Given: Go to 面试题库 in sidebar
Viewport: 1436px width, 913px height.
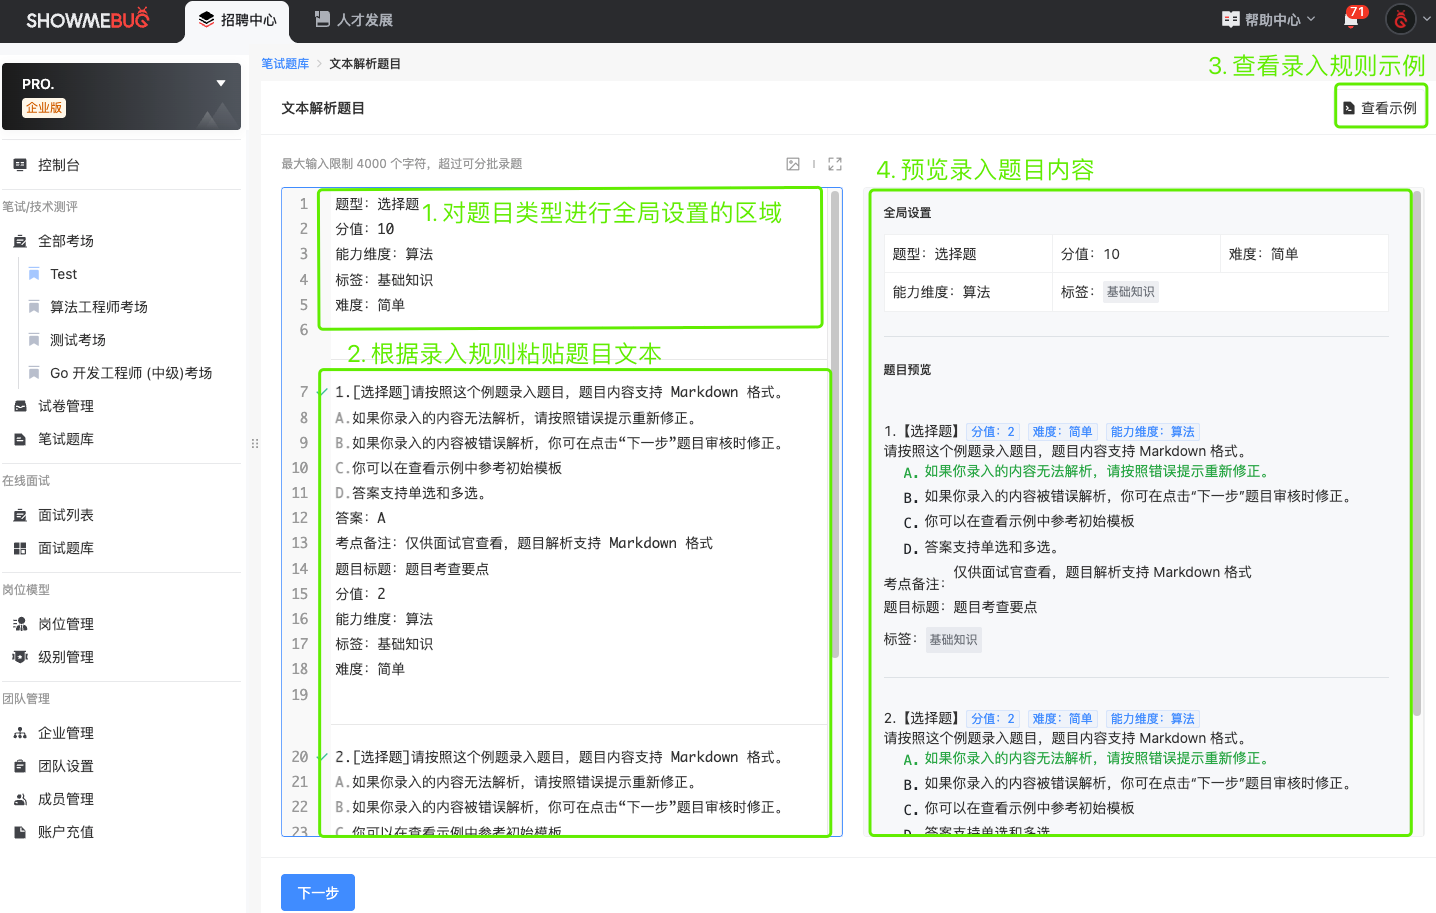Looking at the screenshot, I should [65, 548].
